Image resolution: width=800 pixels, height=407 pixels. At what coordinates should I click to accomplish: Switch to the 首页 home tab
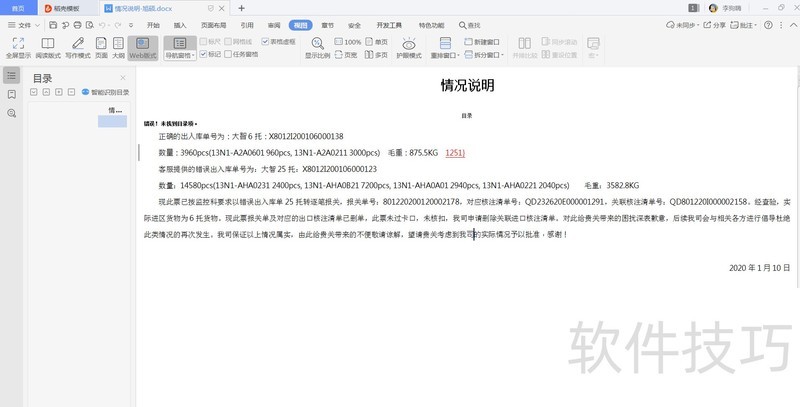18,8
